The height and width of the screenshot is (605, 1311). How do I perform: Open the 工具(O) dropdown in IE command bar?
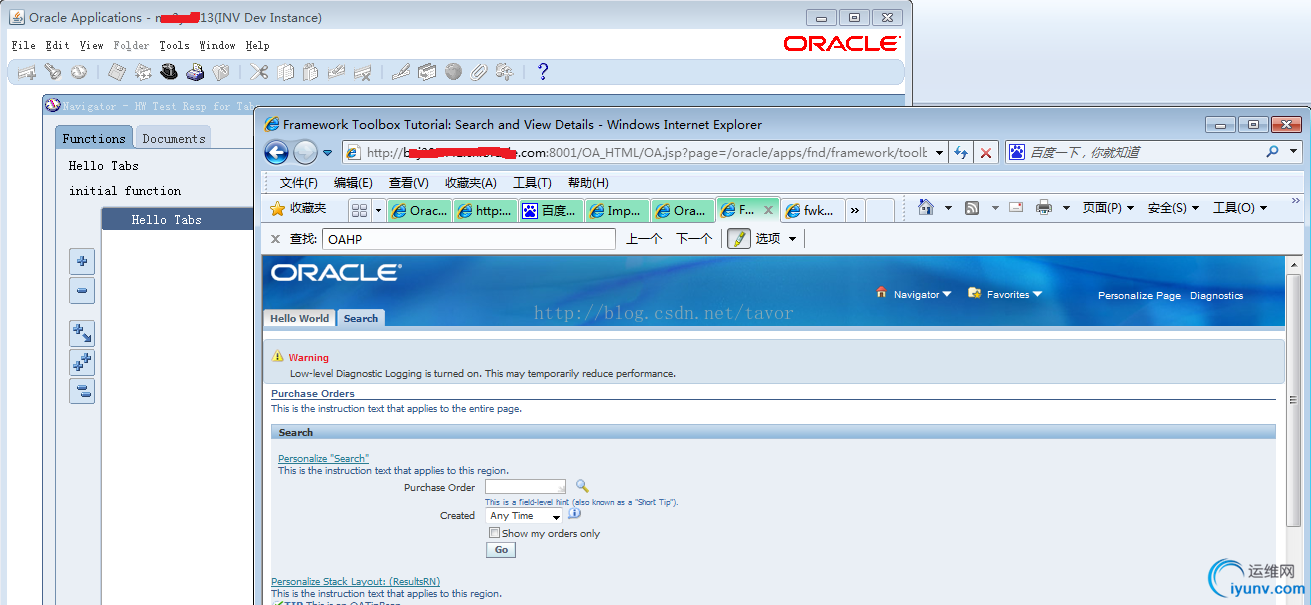(1240, 208)
